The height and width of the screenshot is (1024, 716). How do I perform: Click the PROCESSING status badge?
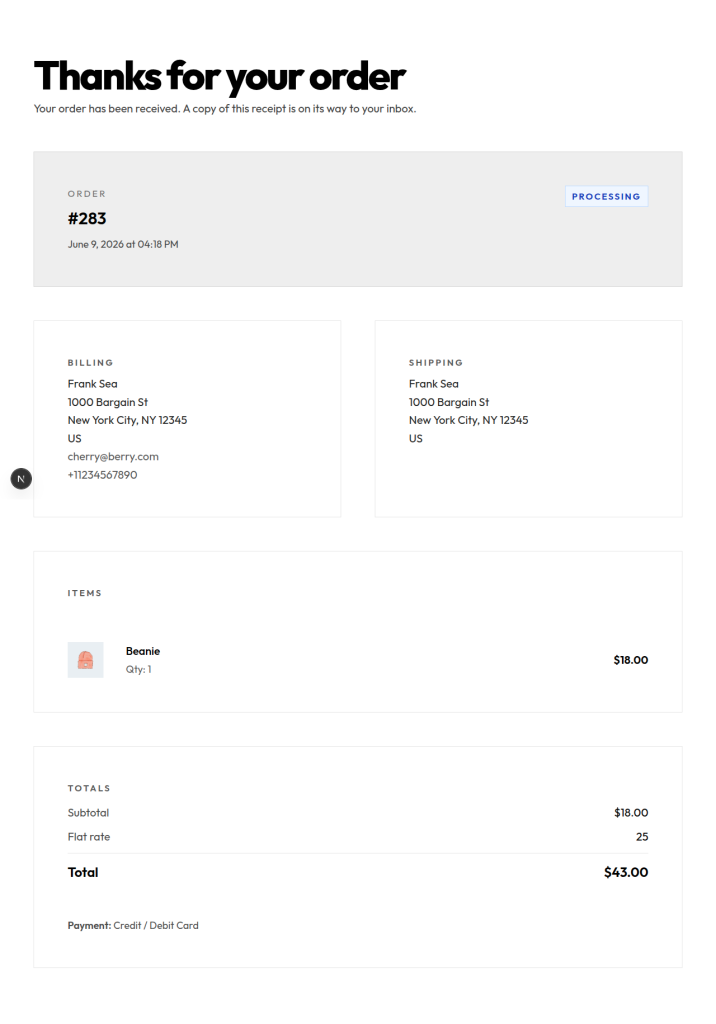[606, 197]
